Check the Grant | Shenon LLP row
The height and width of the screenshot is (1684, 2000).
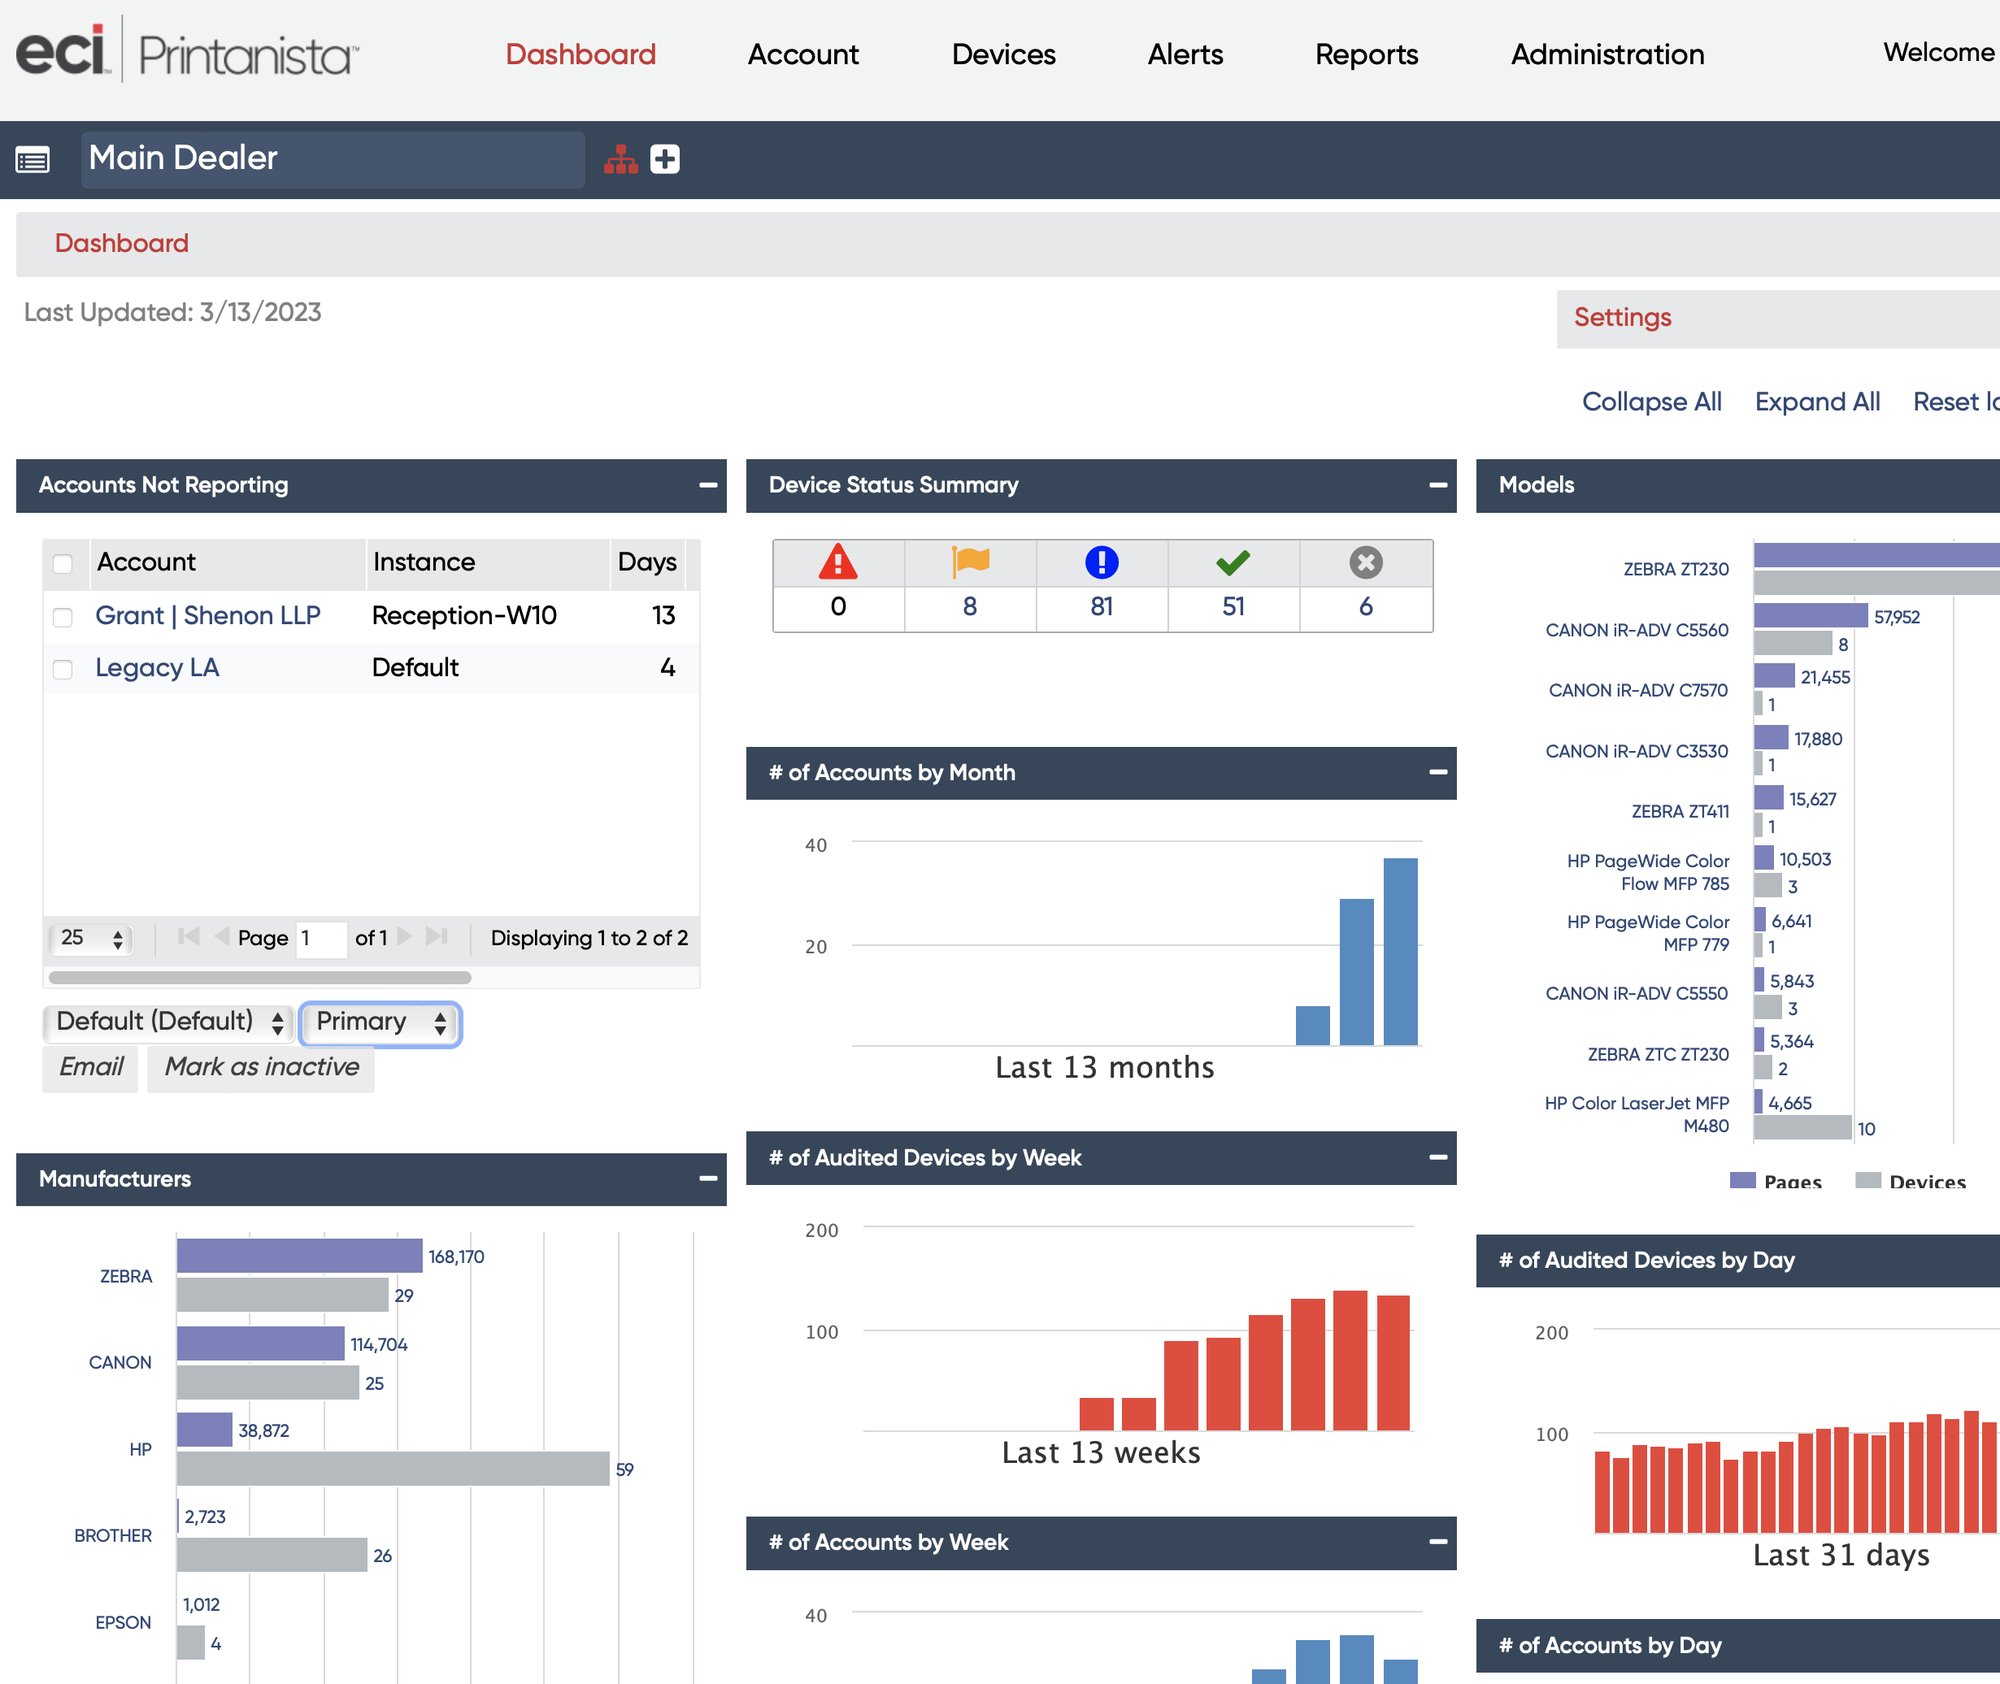tap(63, 617)
